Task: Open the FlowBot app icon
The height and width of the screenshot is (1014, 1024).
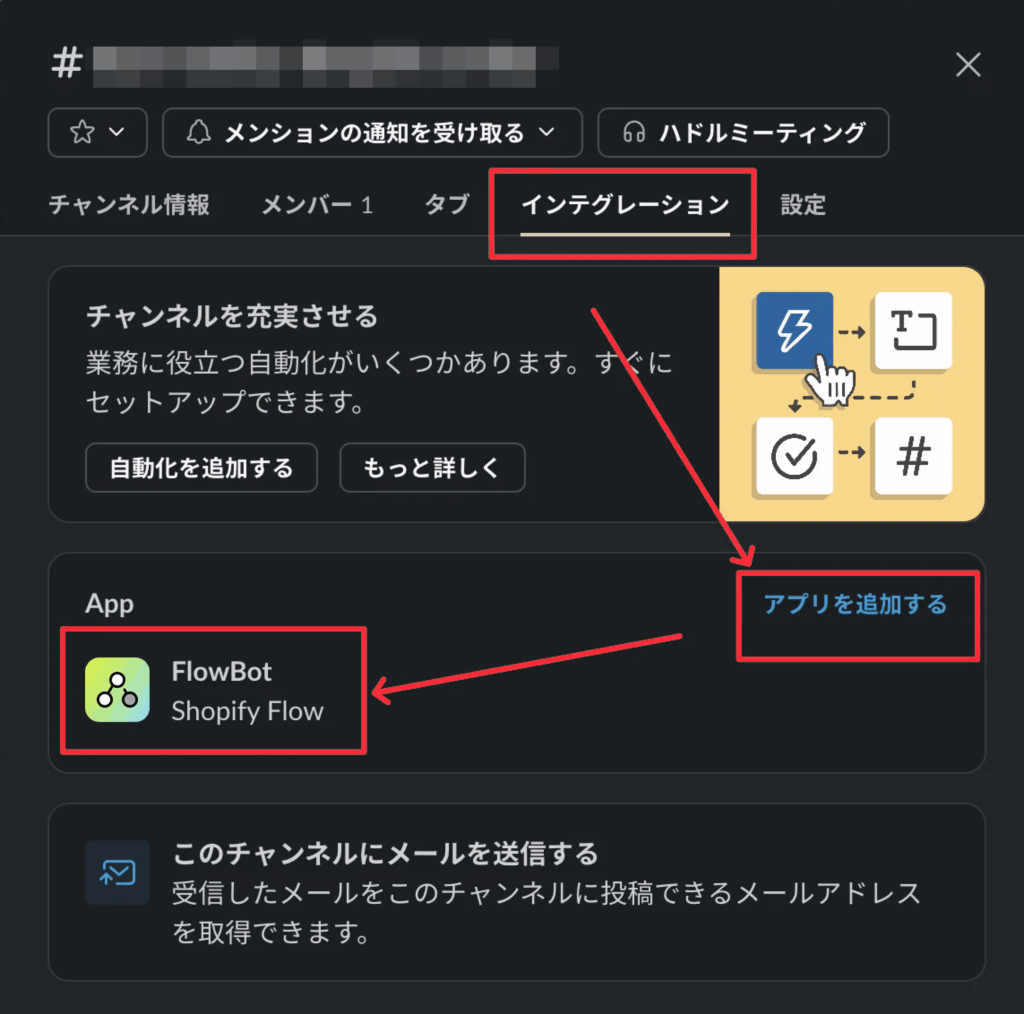Action: click(x=118, y=689)
